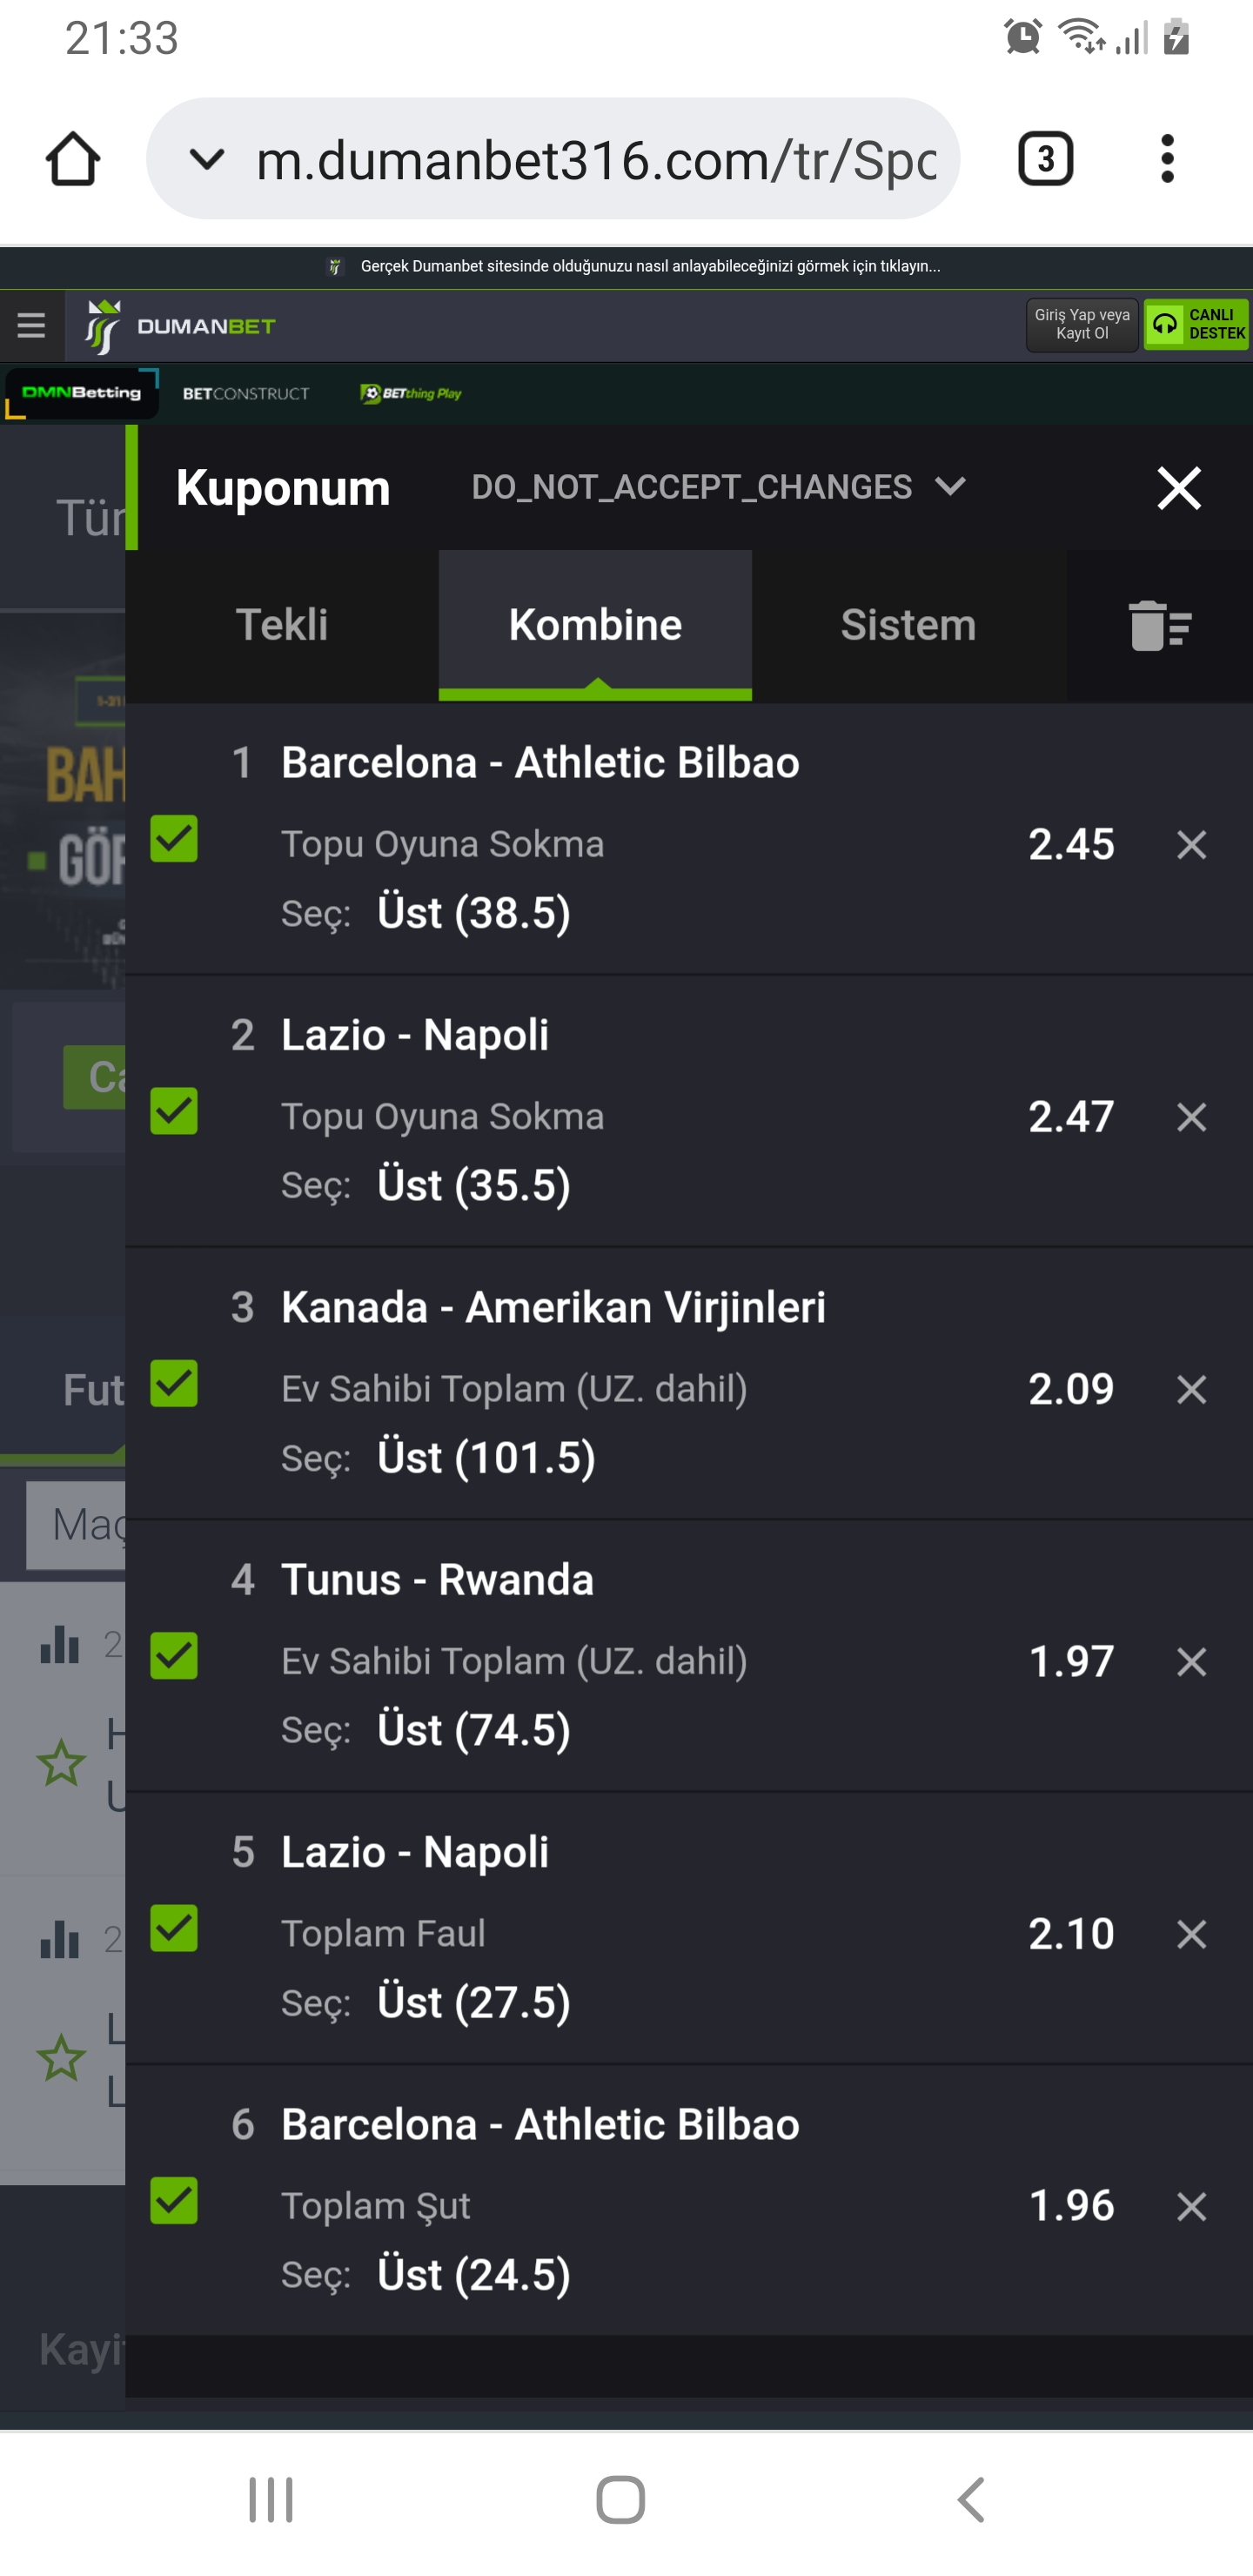Uncheck the Toplam Şut 1.96 bet
This screenshot has height=2576, width=1253.
click(x=174, y=2200)
